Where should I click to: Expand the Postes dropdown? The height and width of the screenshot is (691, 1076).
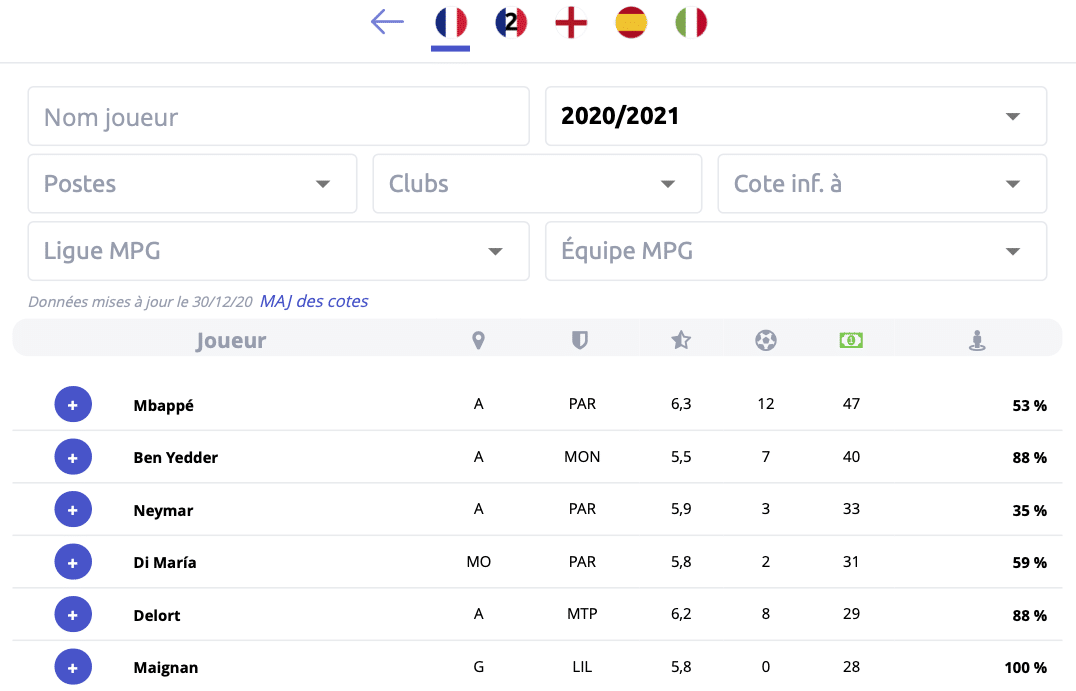tap(192, 184)
